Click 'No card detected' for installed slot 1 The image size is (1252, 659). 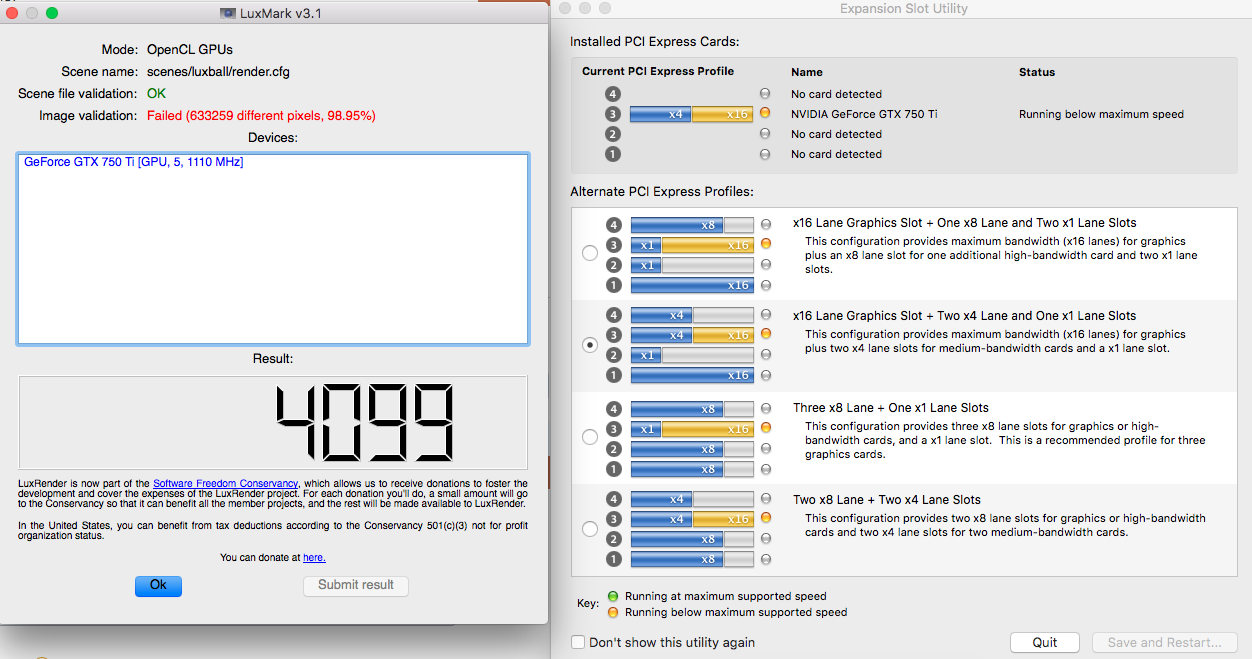[836, 154]
